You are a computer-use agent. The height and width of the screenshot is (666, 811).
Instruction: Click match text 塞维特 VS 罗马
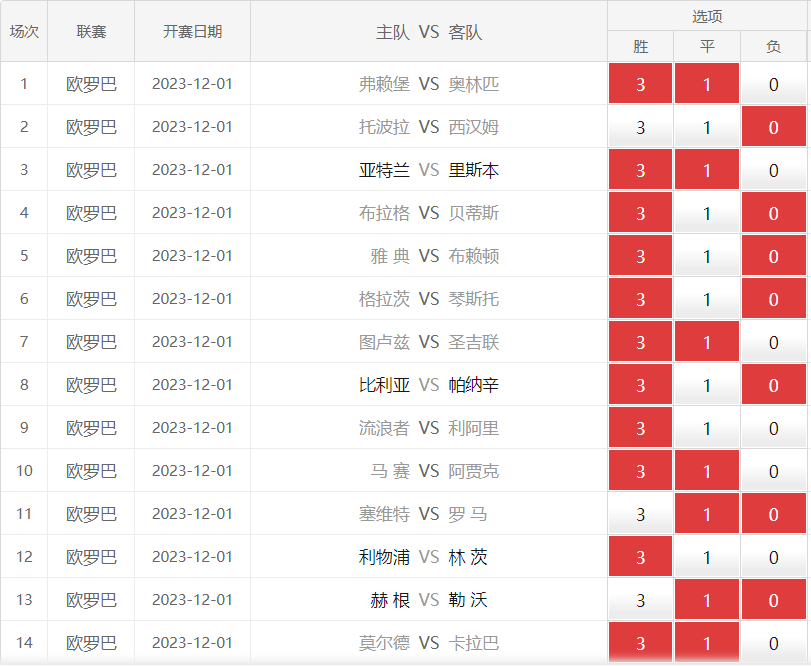click(423, 514)
